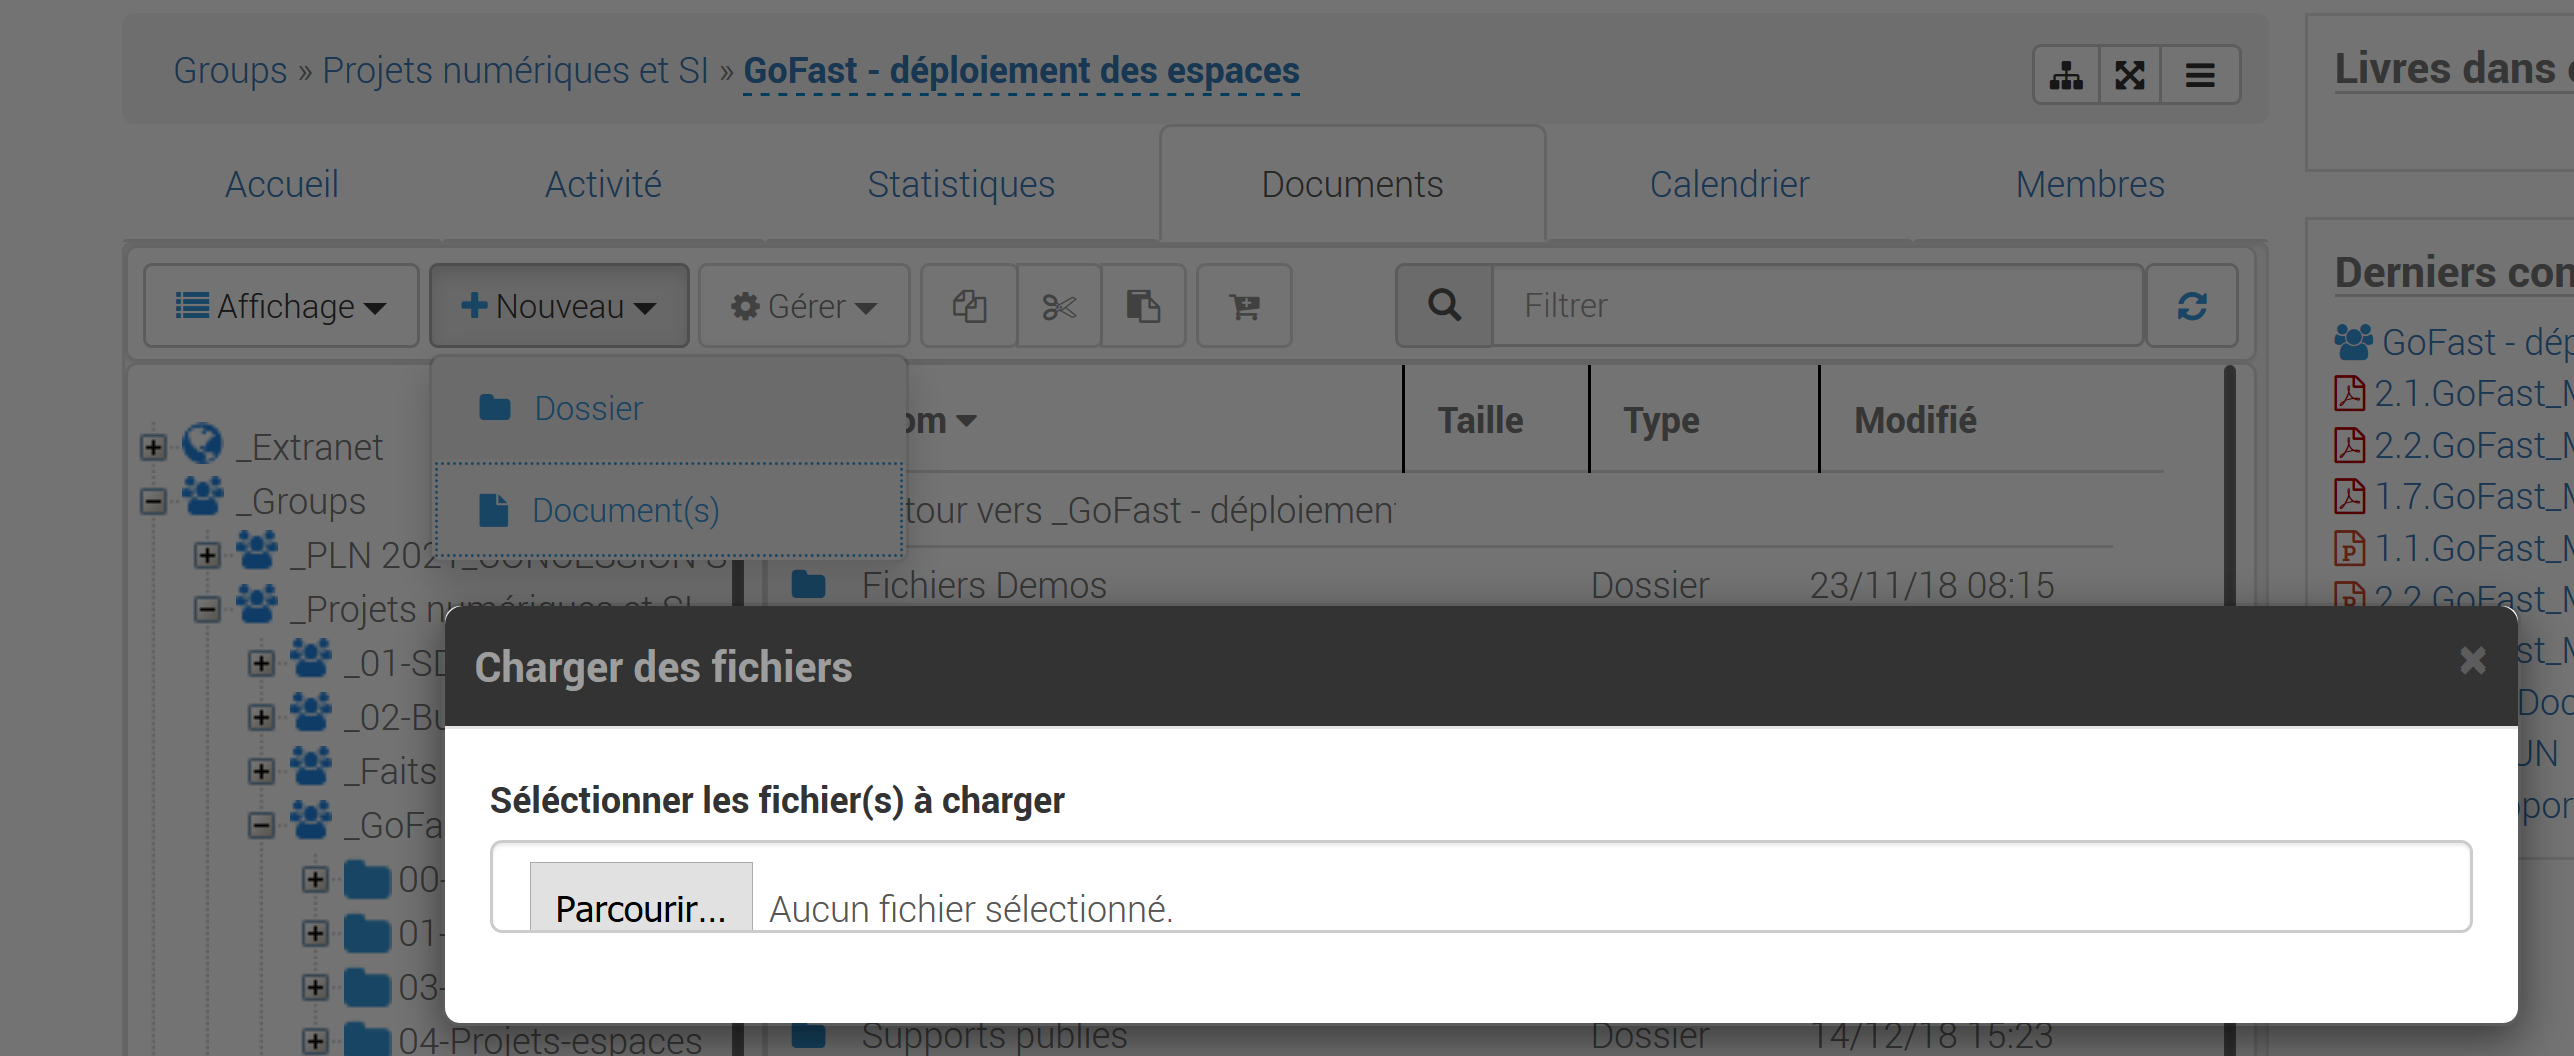Click into the Filtrer input field
Image resolution: width=2574 pixels, height=1056 pixels.
tap(1816, 306)
